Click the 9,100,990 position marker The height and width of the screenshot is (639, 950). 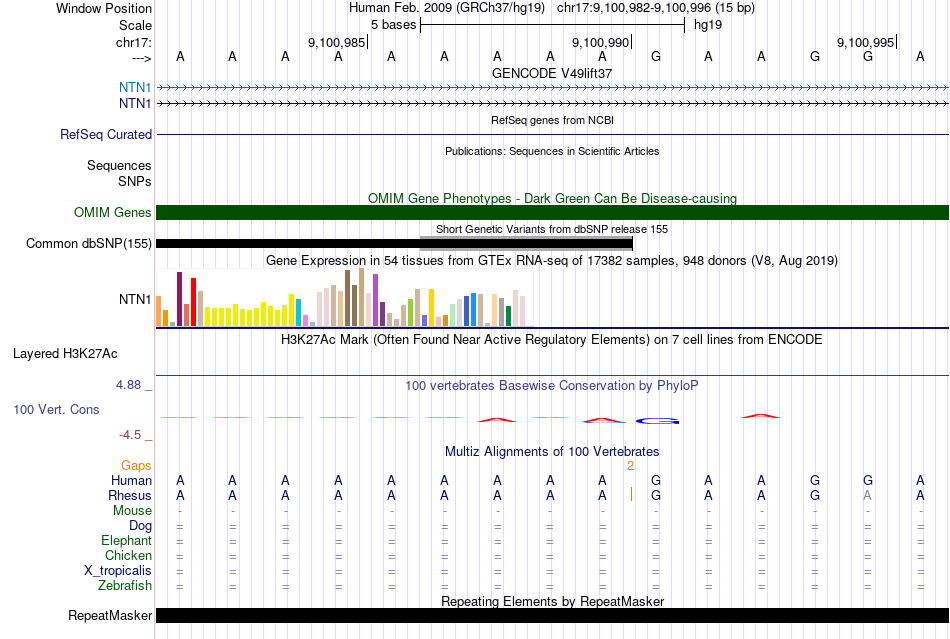click(601, 42)
